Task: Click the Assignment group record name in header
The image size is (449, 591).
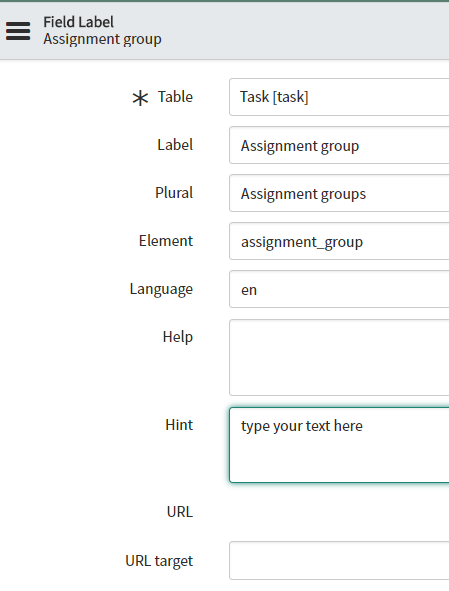Action: [103, 39]
